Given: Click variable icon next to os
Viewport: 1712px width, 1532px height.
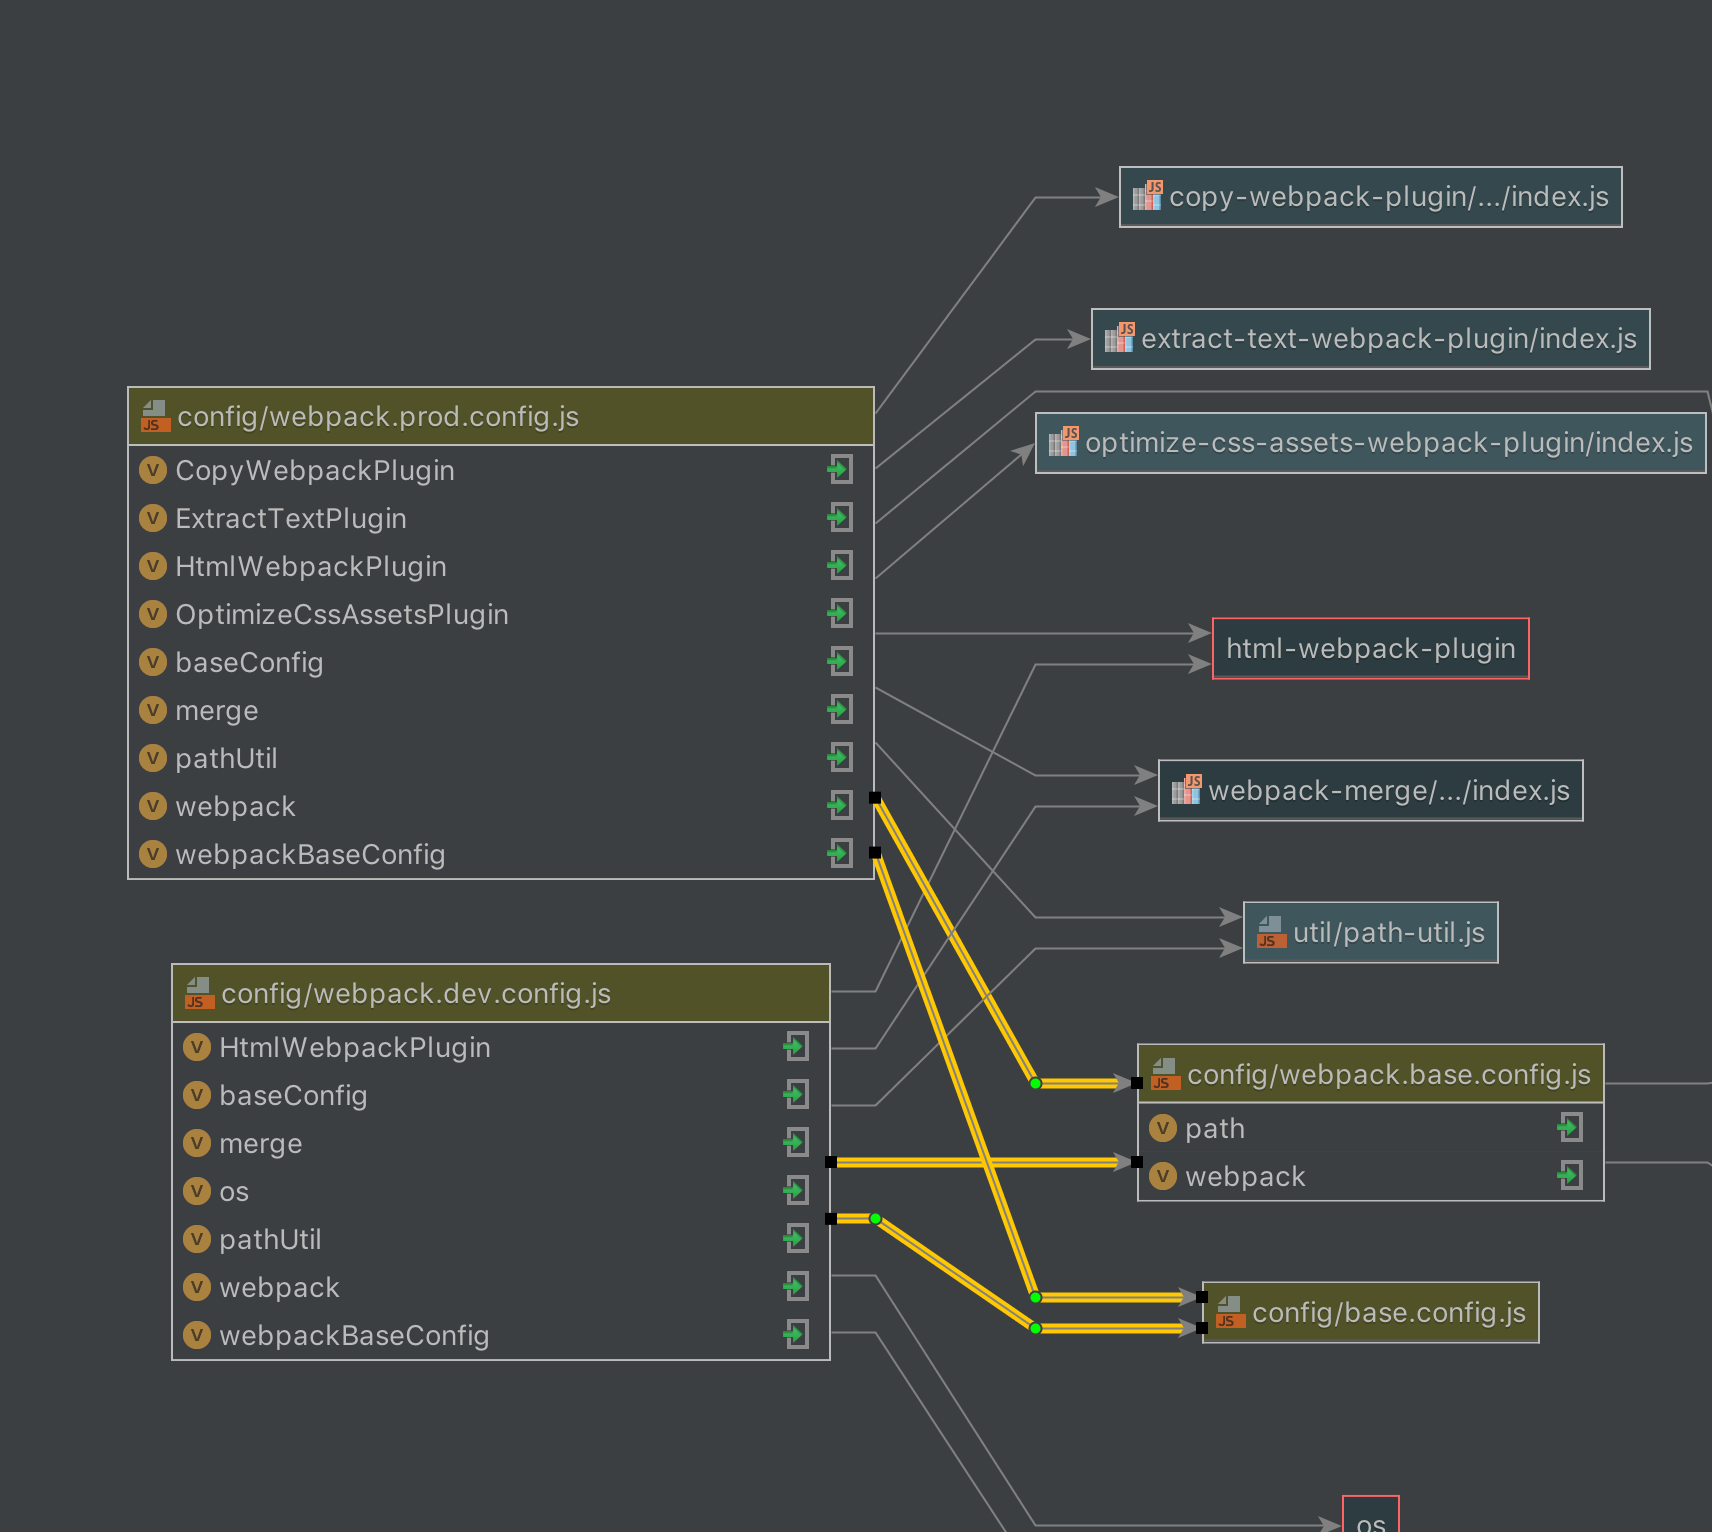Looking at the screenshot, I should (197, 1191).
